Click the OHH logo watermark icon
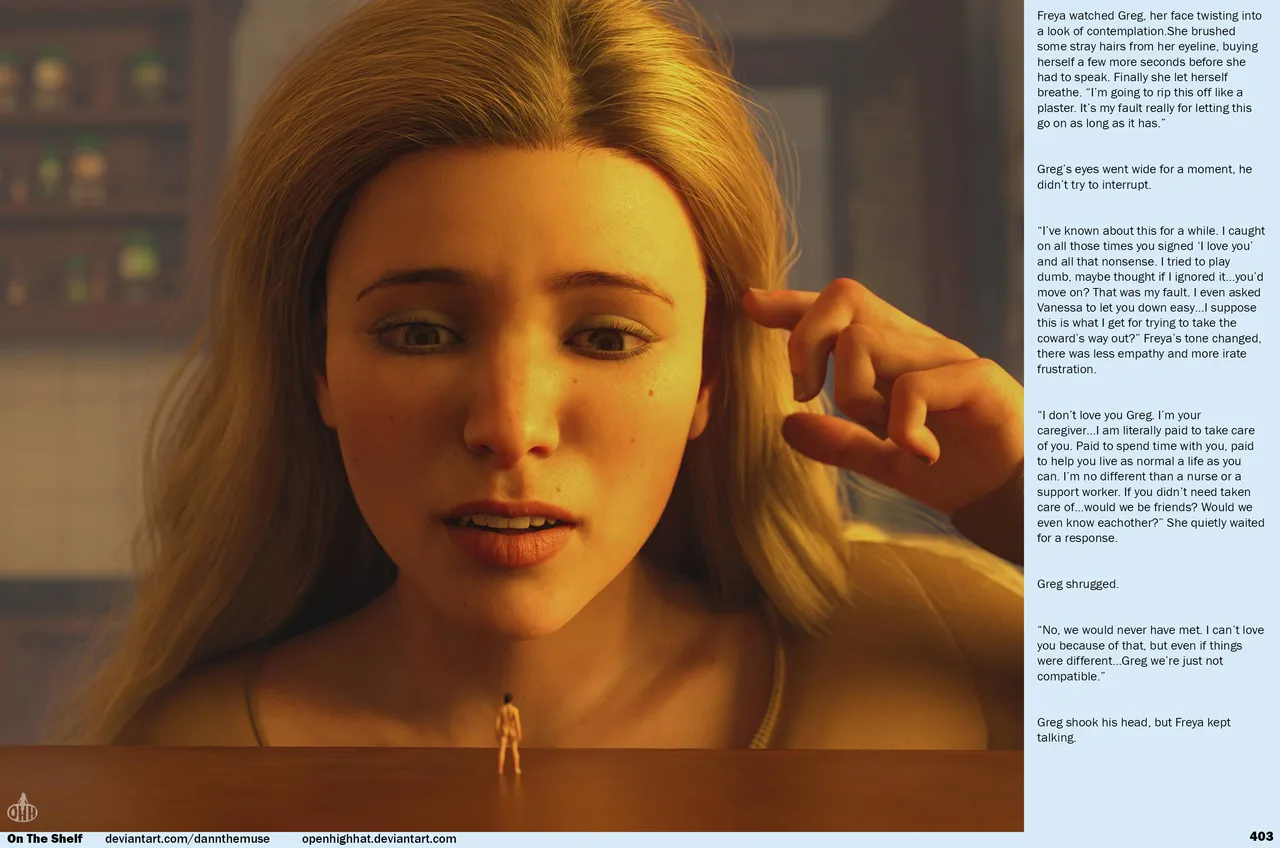This screenshot has height=848, width=1280. click(x=22, y=807)
